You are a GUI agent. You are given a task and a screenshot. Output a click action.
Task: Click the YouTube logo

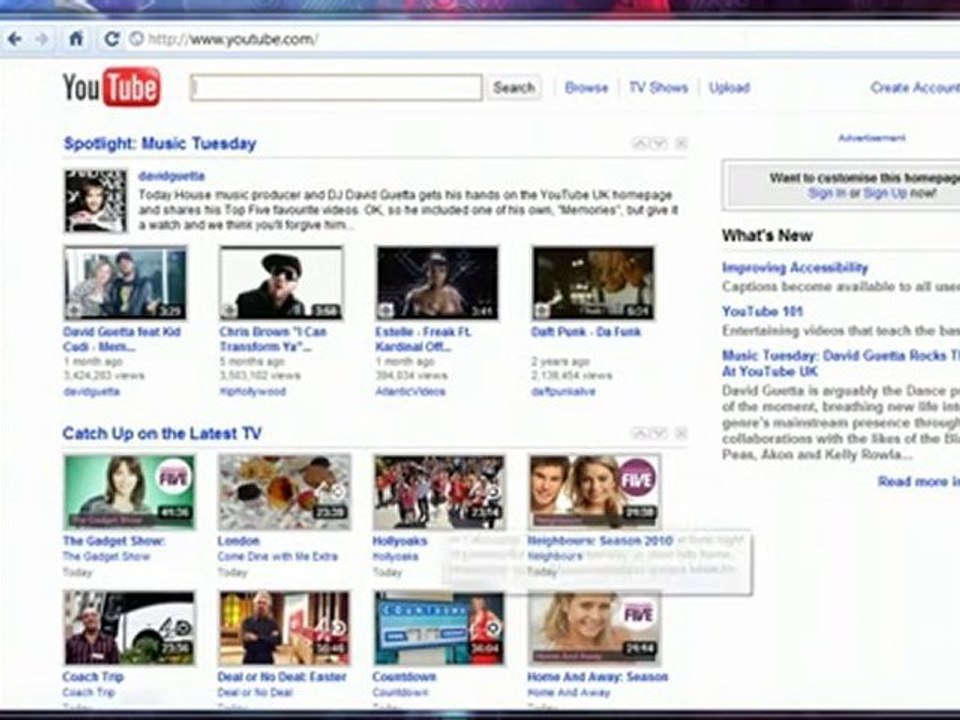click(x=112, y=87)
